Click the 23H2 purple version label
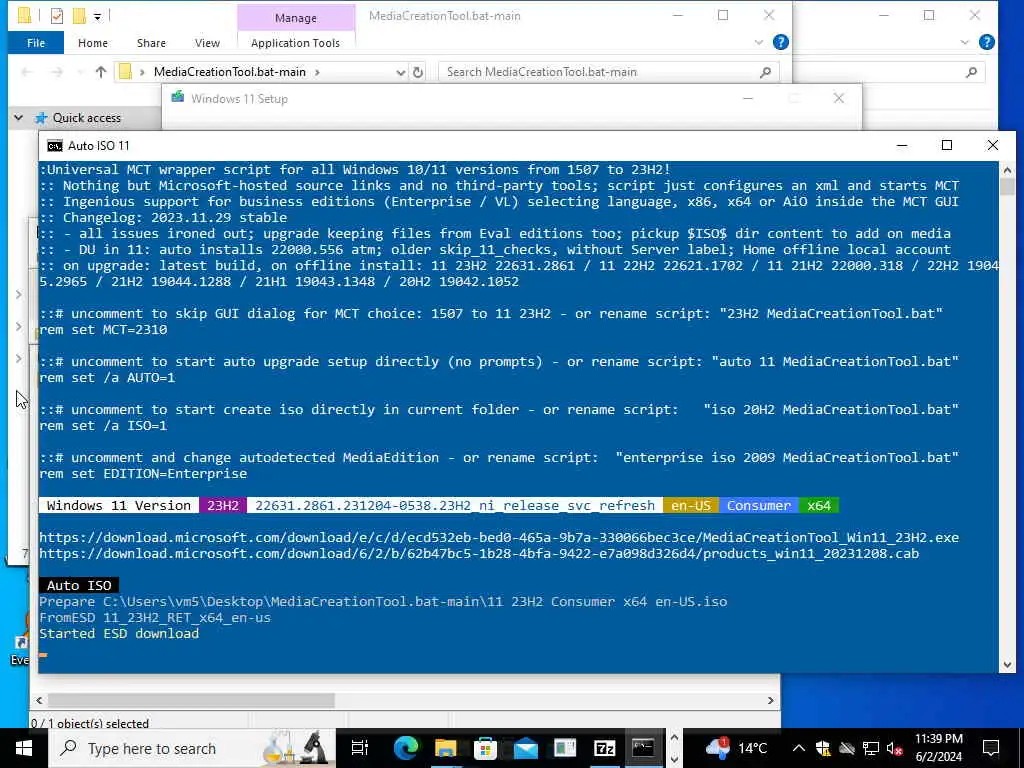The height and width of the screenshot is (768, 1024). 223,505
